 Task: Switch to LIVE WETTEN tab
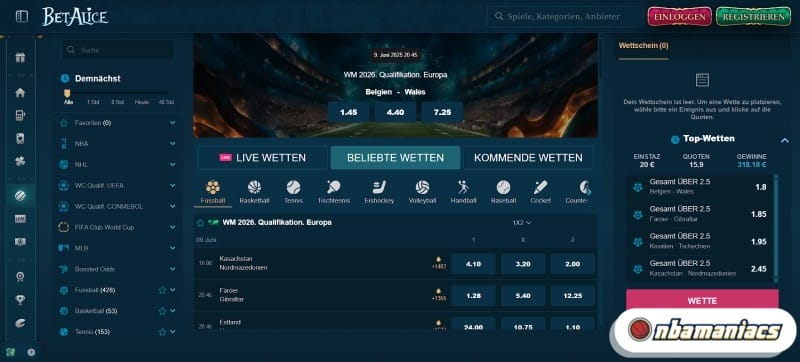263,158
